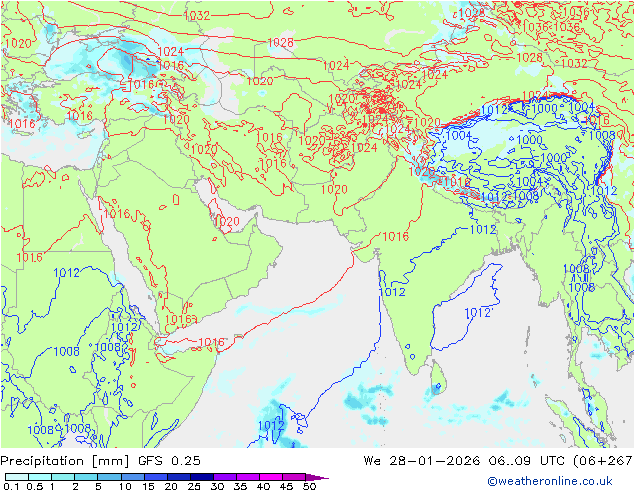Image resolution: width=634 pixels, height=490 pixels.
Task: Click the '5' legend scale value
Action: click(98, 486)
